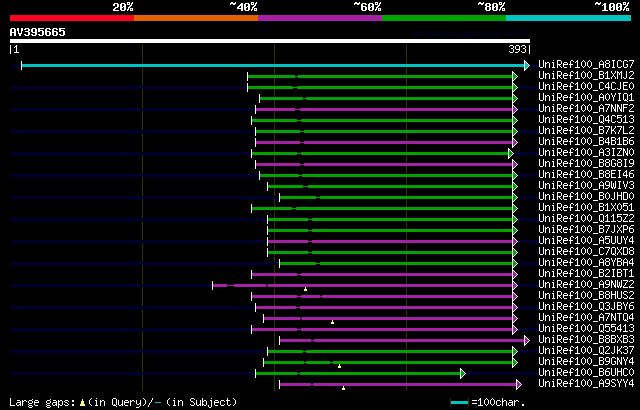The height and width of the screenshot is (410, 640).
Task: Click the UniRef100_A8ICG7 hit label
Action: point(586,64)
